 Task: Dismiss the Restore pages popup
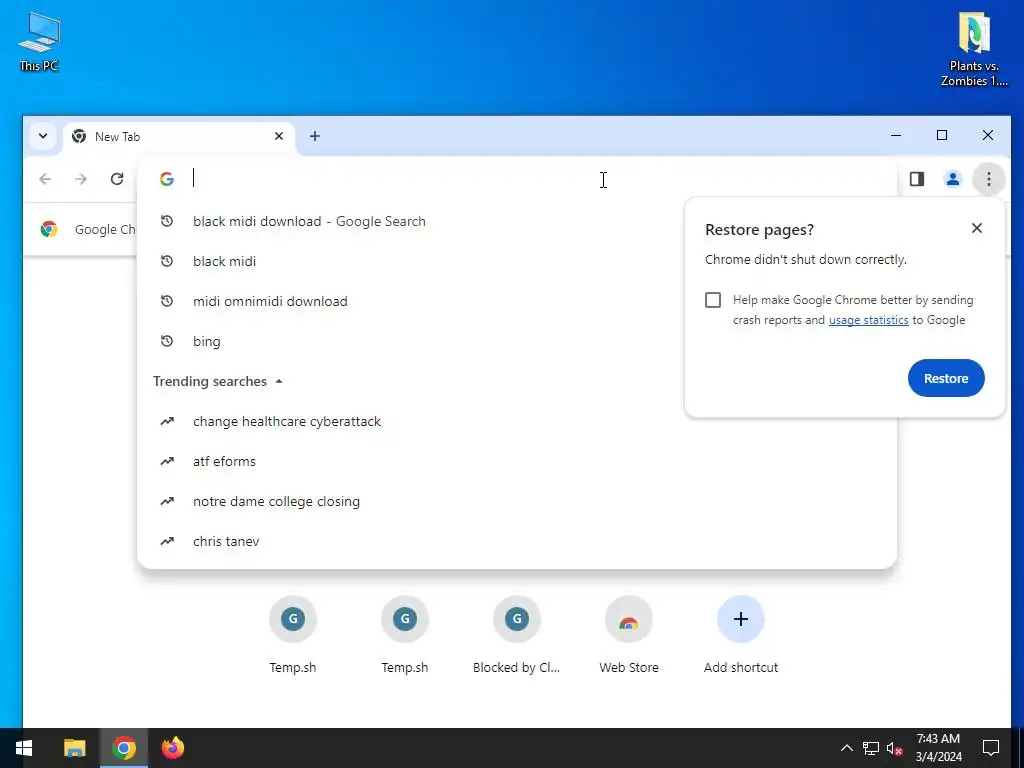pos(976,228)
